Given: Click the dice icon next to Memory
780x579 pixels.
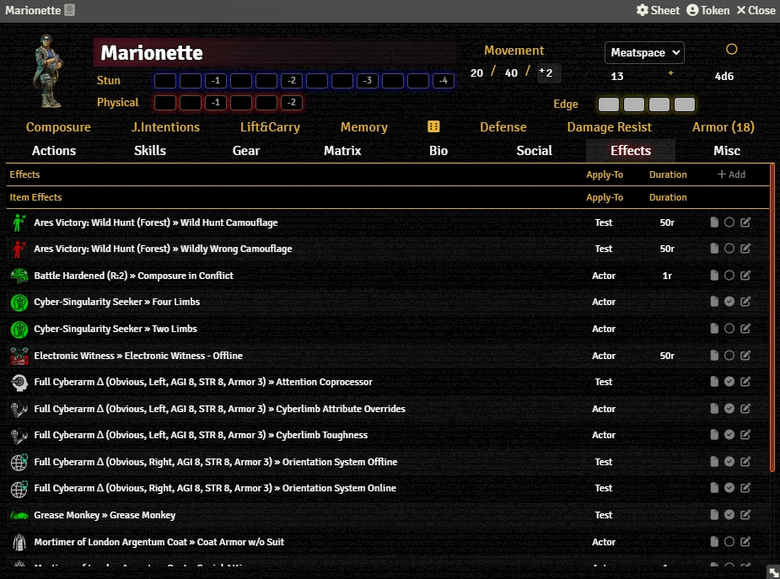Looking at the screenshot, I should 433,127.
